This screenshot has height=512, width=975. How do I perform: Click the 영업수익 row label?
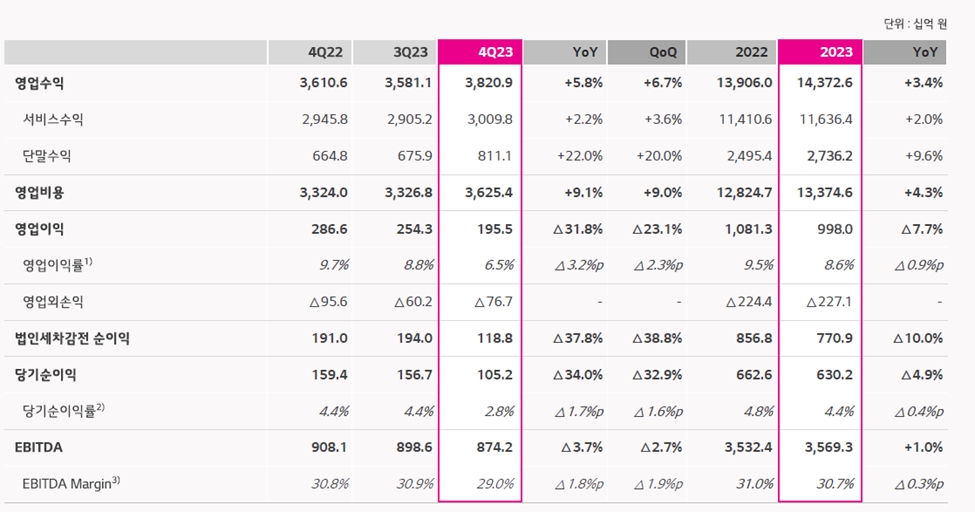point(40,82)
